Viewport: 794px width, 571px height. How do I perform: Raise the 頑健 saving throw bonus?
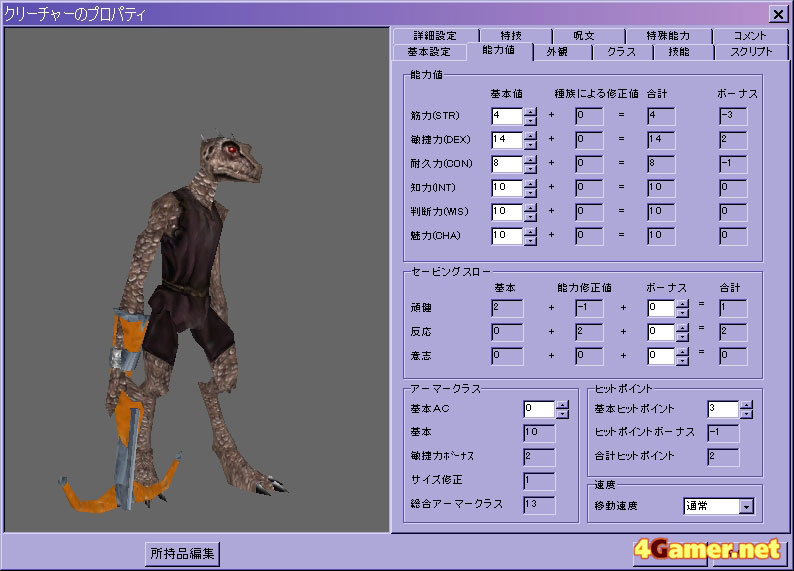coord(682,304)
